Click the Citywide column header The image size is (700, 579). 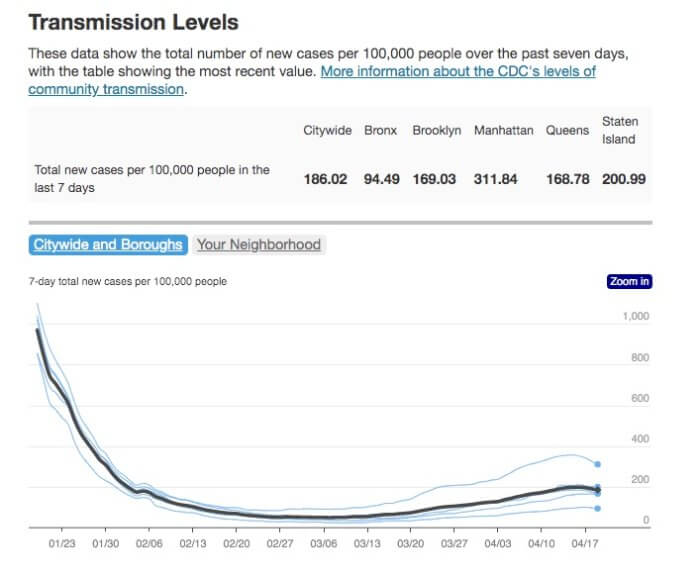click(325, 131)
